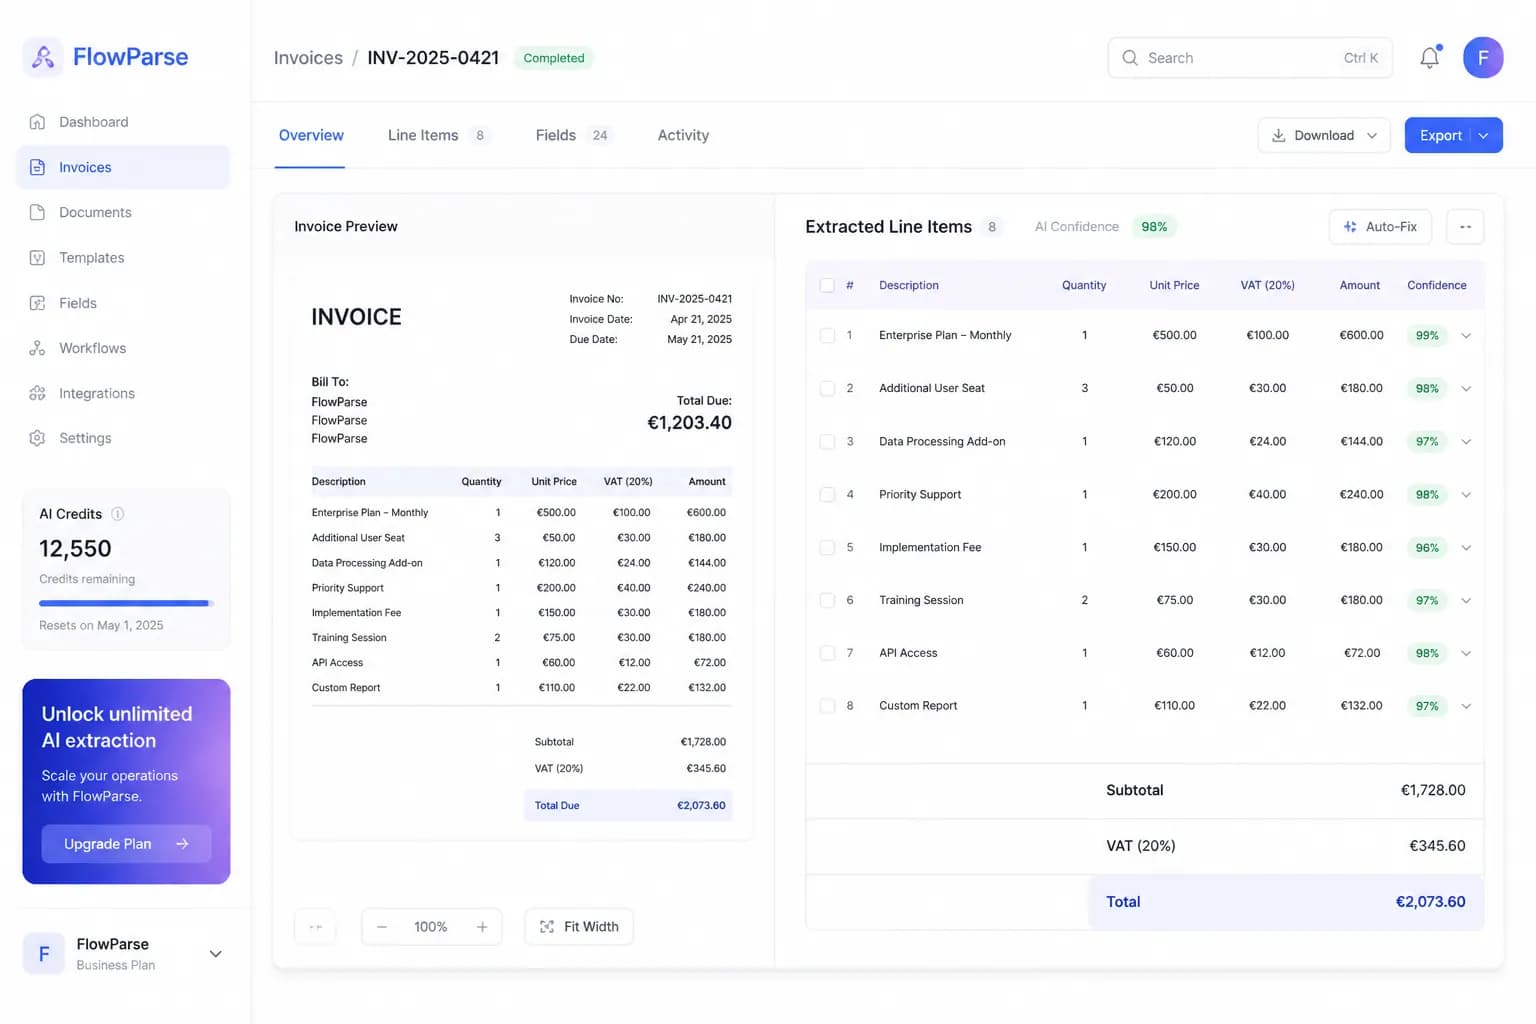Open Workflows from sidebar icon
The height and width of the screenshot is (1024, 1536).
coord(37,348)
